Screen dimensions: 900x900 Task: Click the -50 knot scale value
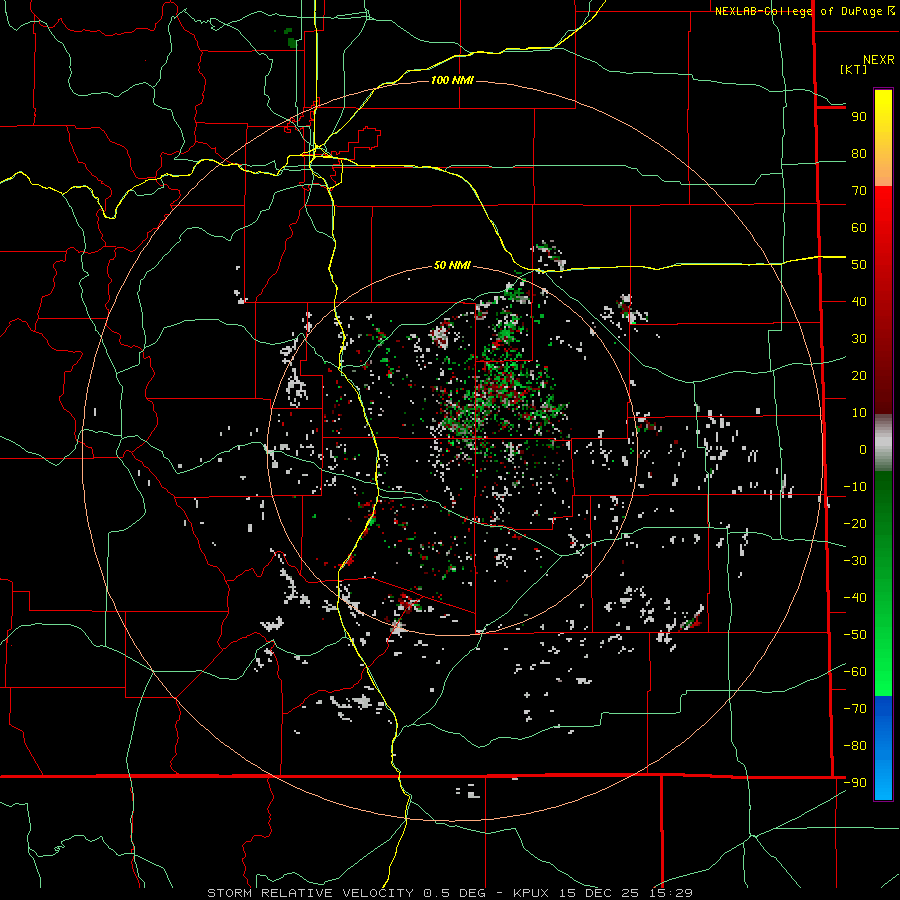(x=855, y=634)
